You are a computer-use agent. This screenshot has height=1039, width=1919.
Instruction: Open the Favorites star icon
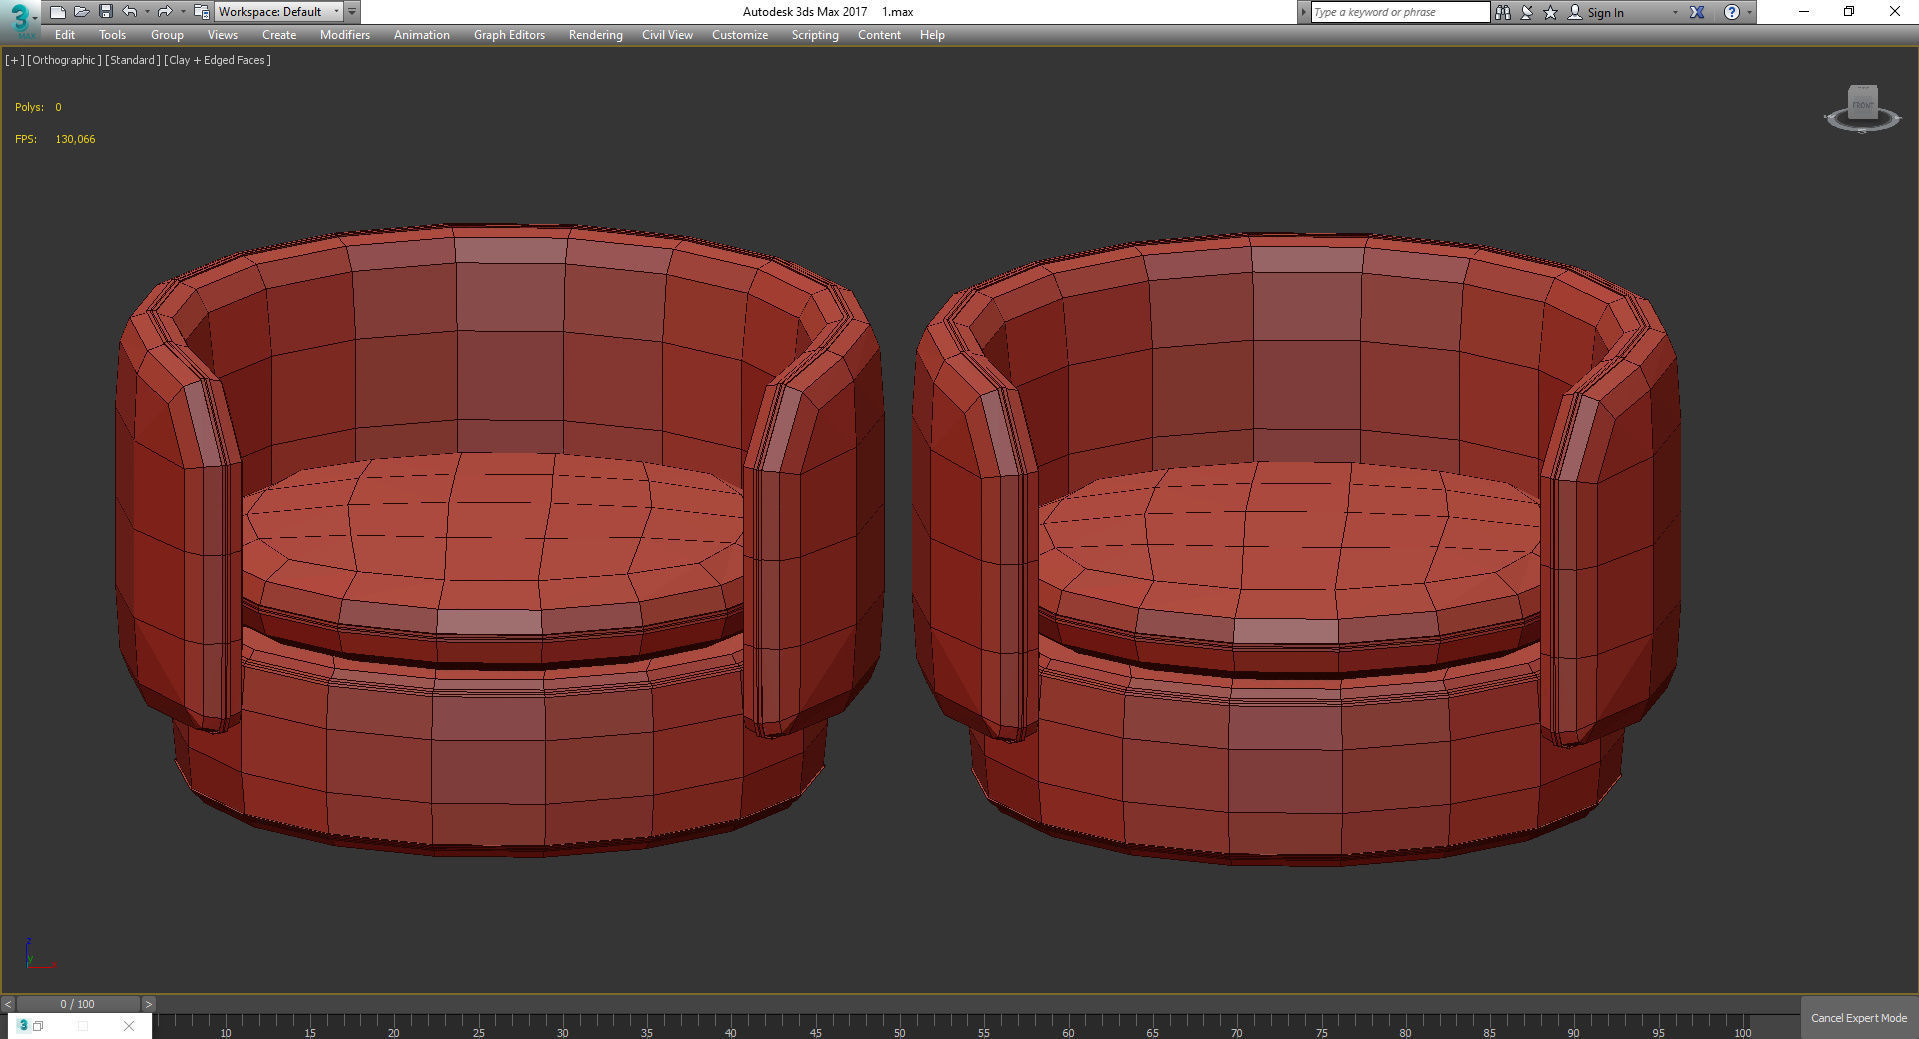click(1551, 12)
